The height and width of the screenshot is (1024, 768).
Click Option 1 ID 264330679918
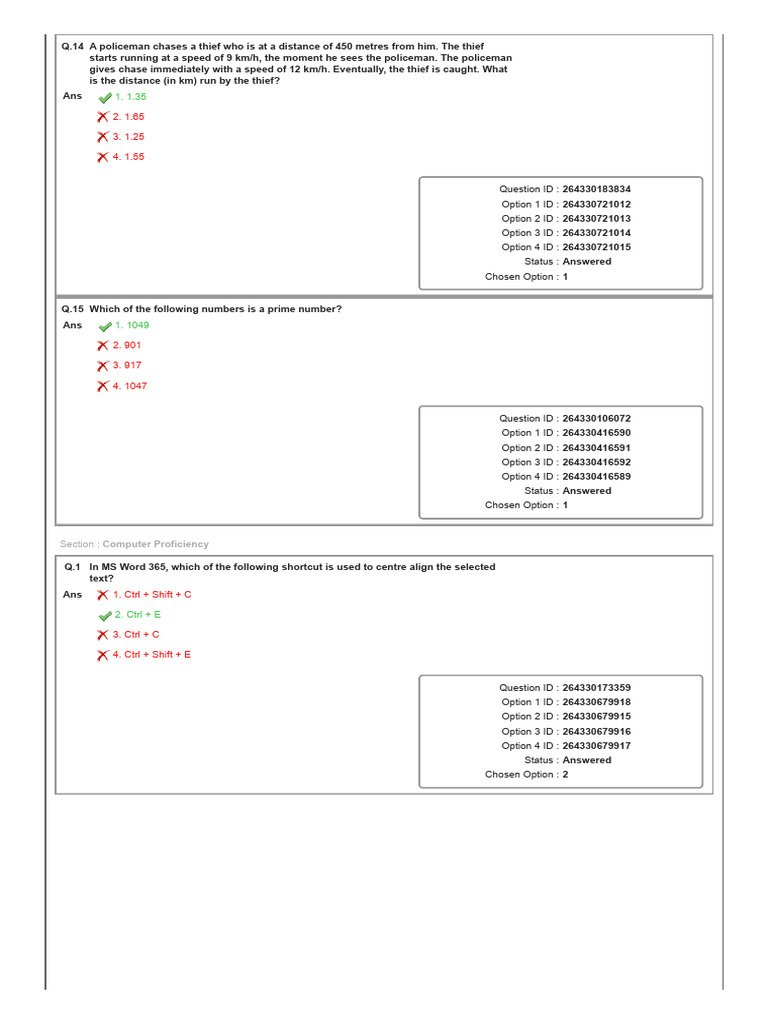pyautogui.click(x=566, y=702)
